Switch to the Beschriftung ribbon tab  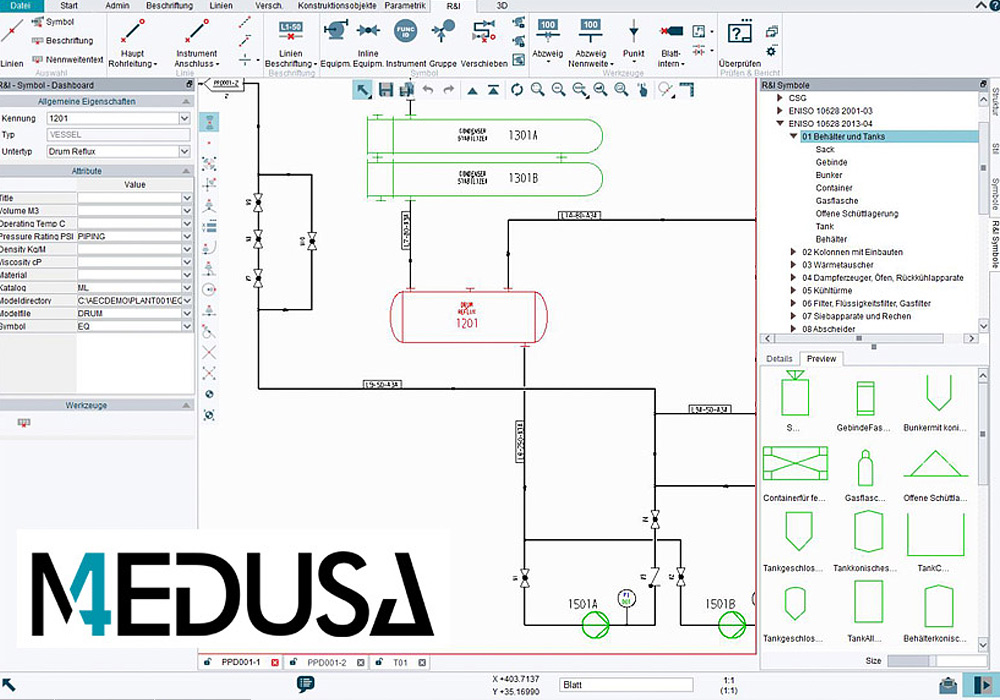point(170,5)
